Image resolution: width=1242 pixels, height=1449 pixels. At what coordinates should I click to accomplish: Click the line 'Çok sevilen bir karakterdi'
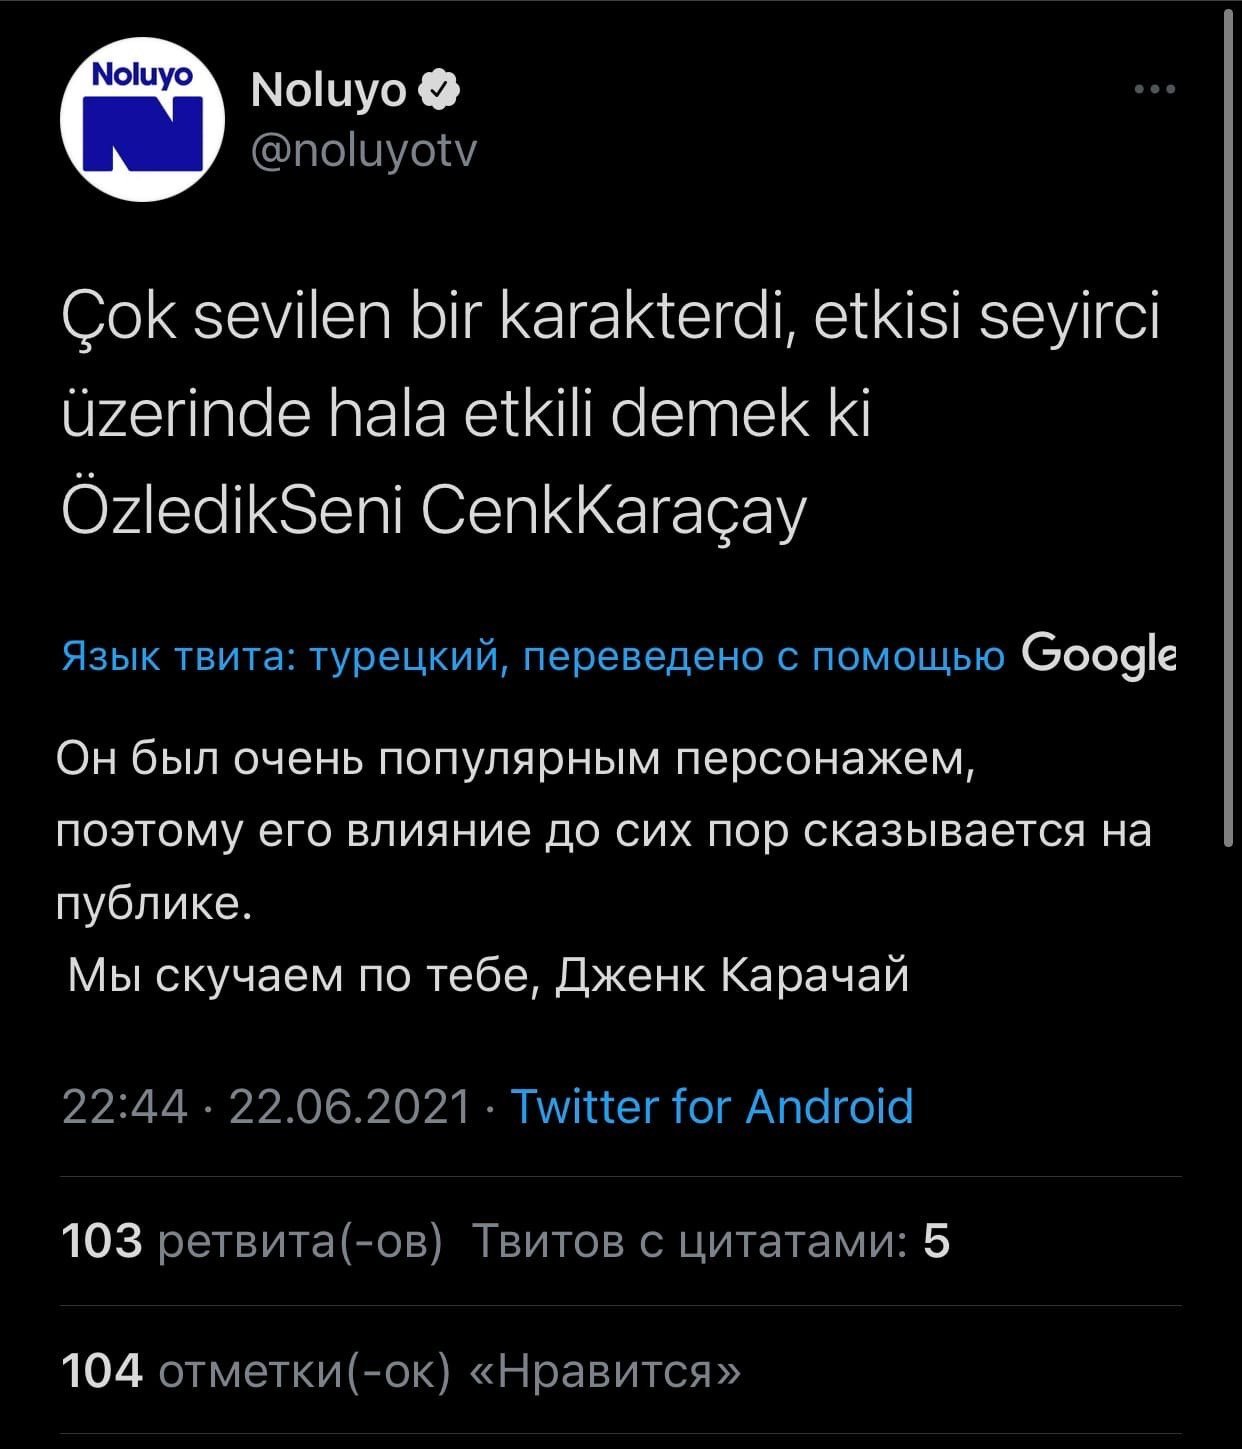click(610, 319)
